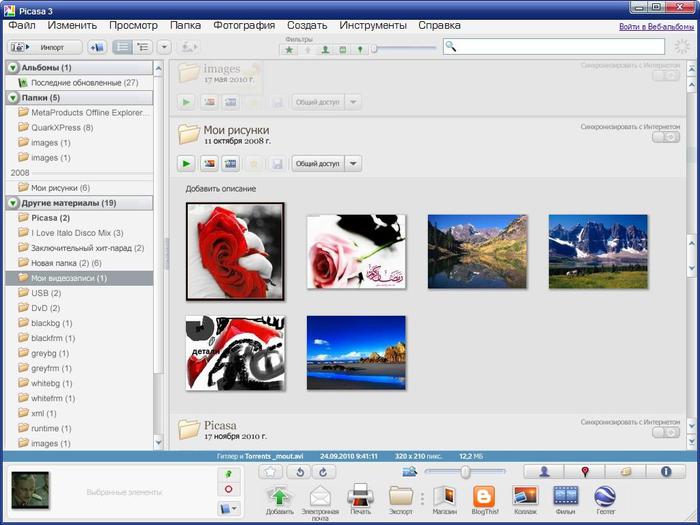This screenshot has width=700, height=525.
Task: Select the pink rose thumbnail
Action: [356, 252]
